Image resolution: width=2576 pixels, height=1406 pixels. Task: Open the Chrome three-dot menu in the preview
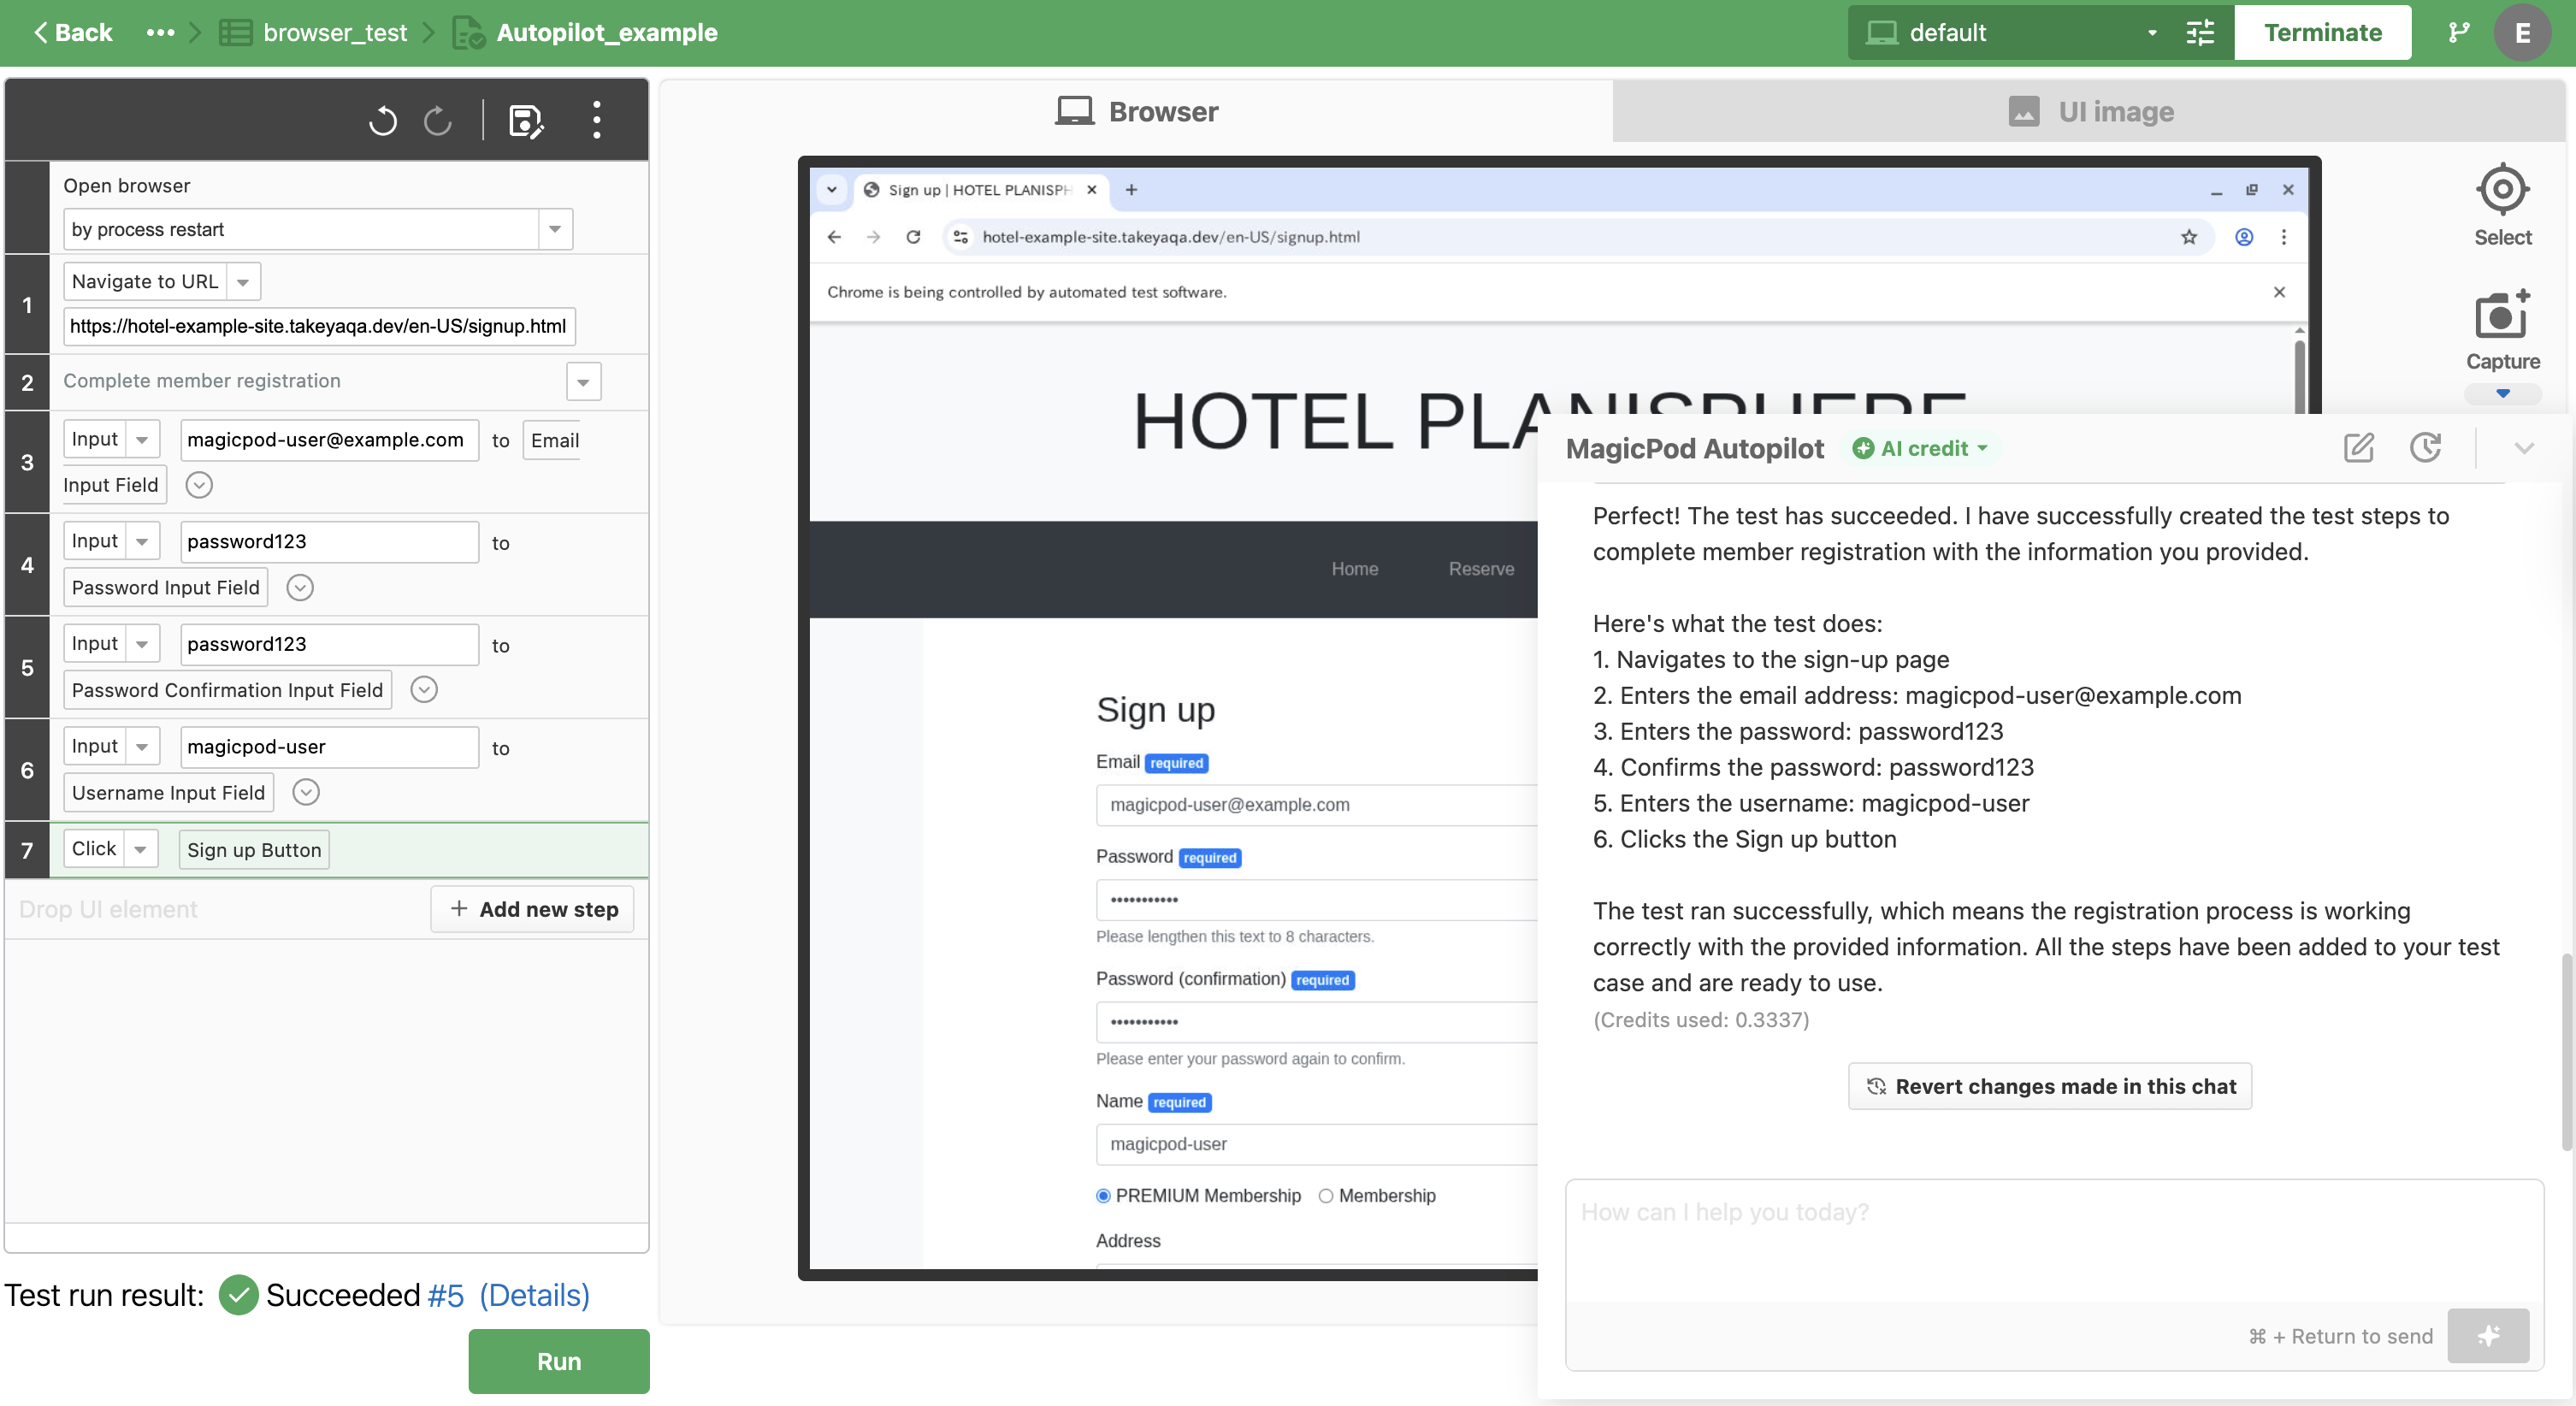tap(2284, 237)
